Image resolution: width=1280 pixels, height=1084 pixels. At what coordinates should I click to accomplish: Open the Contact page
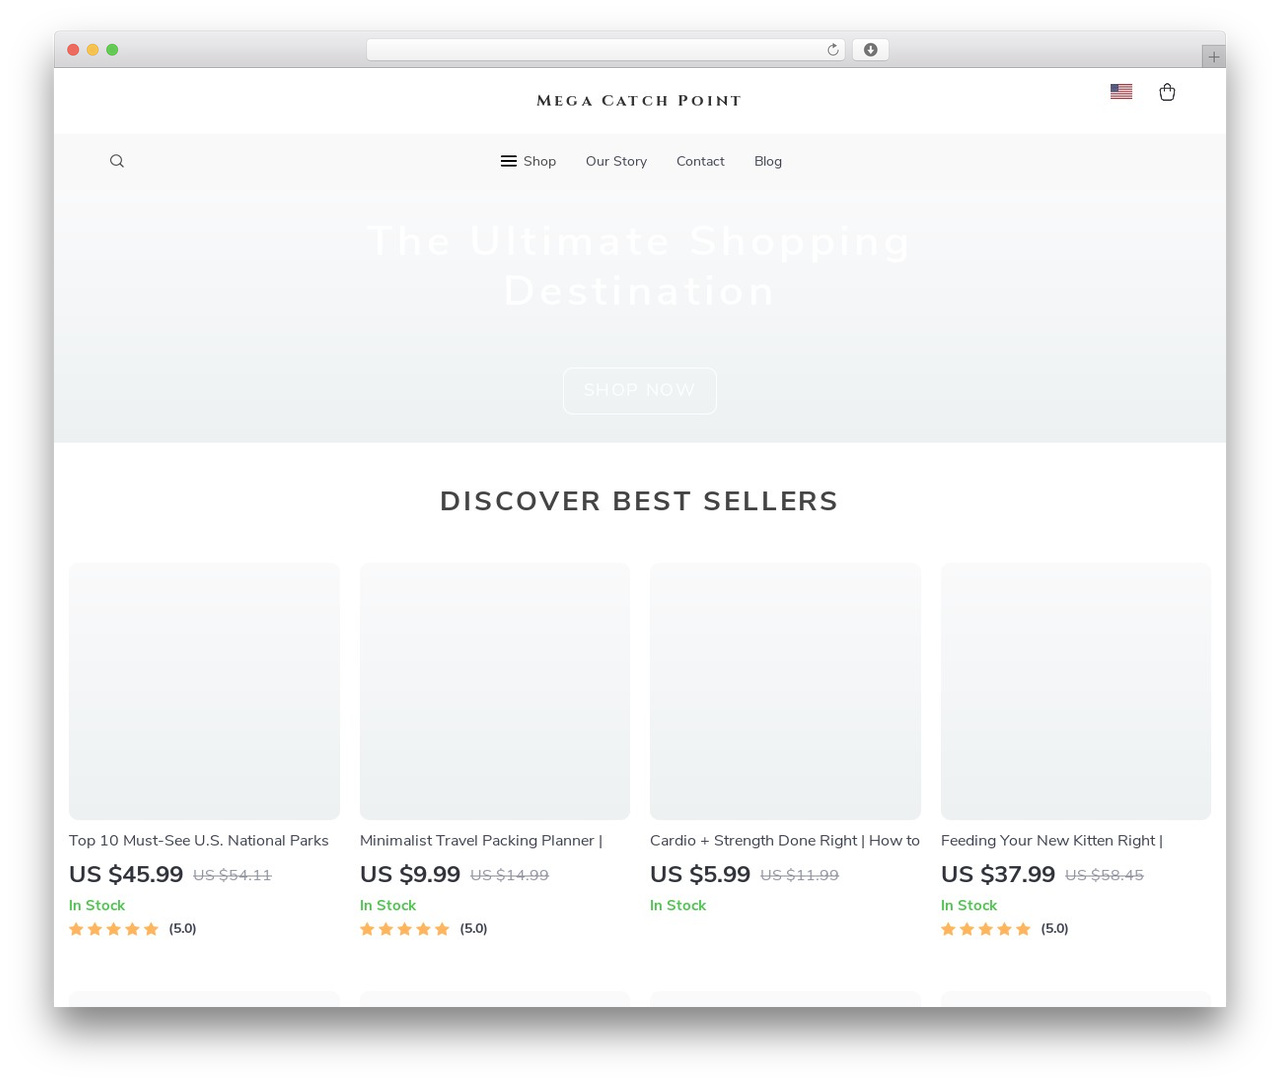(x=700, y=161)
